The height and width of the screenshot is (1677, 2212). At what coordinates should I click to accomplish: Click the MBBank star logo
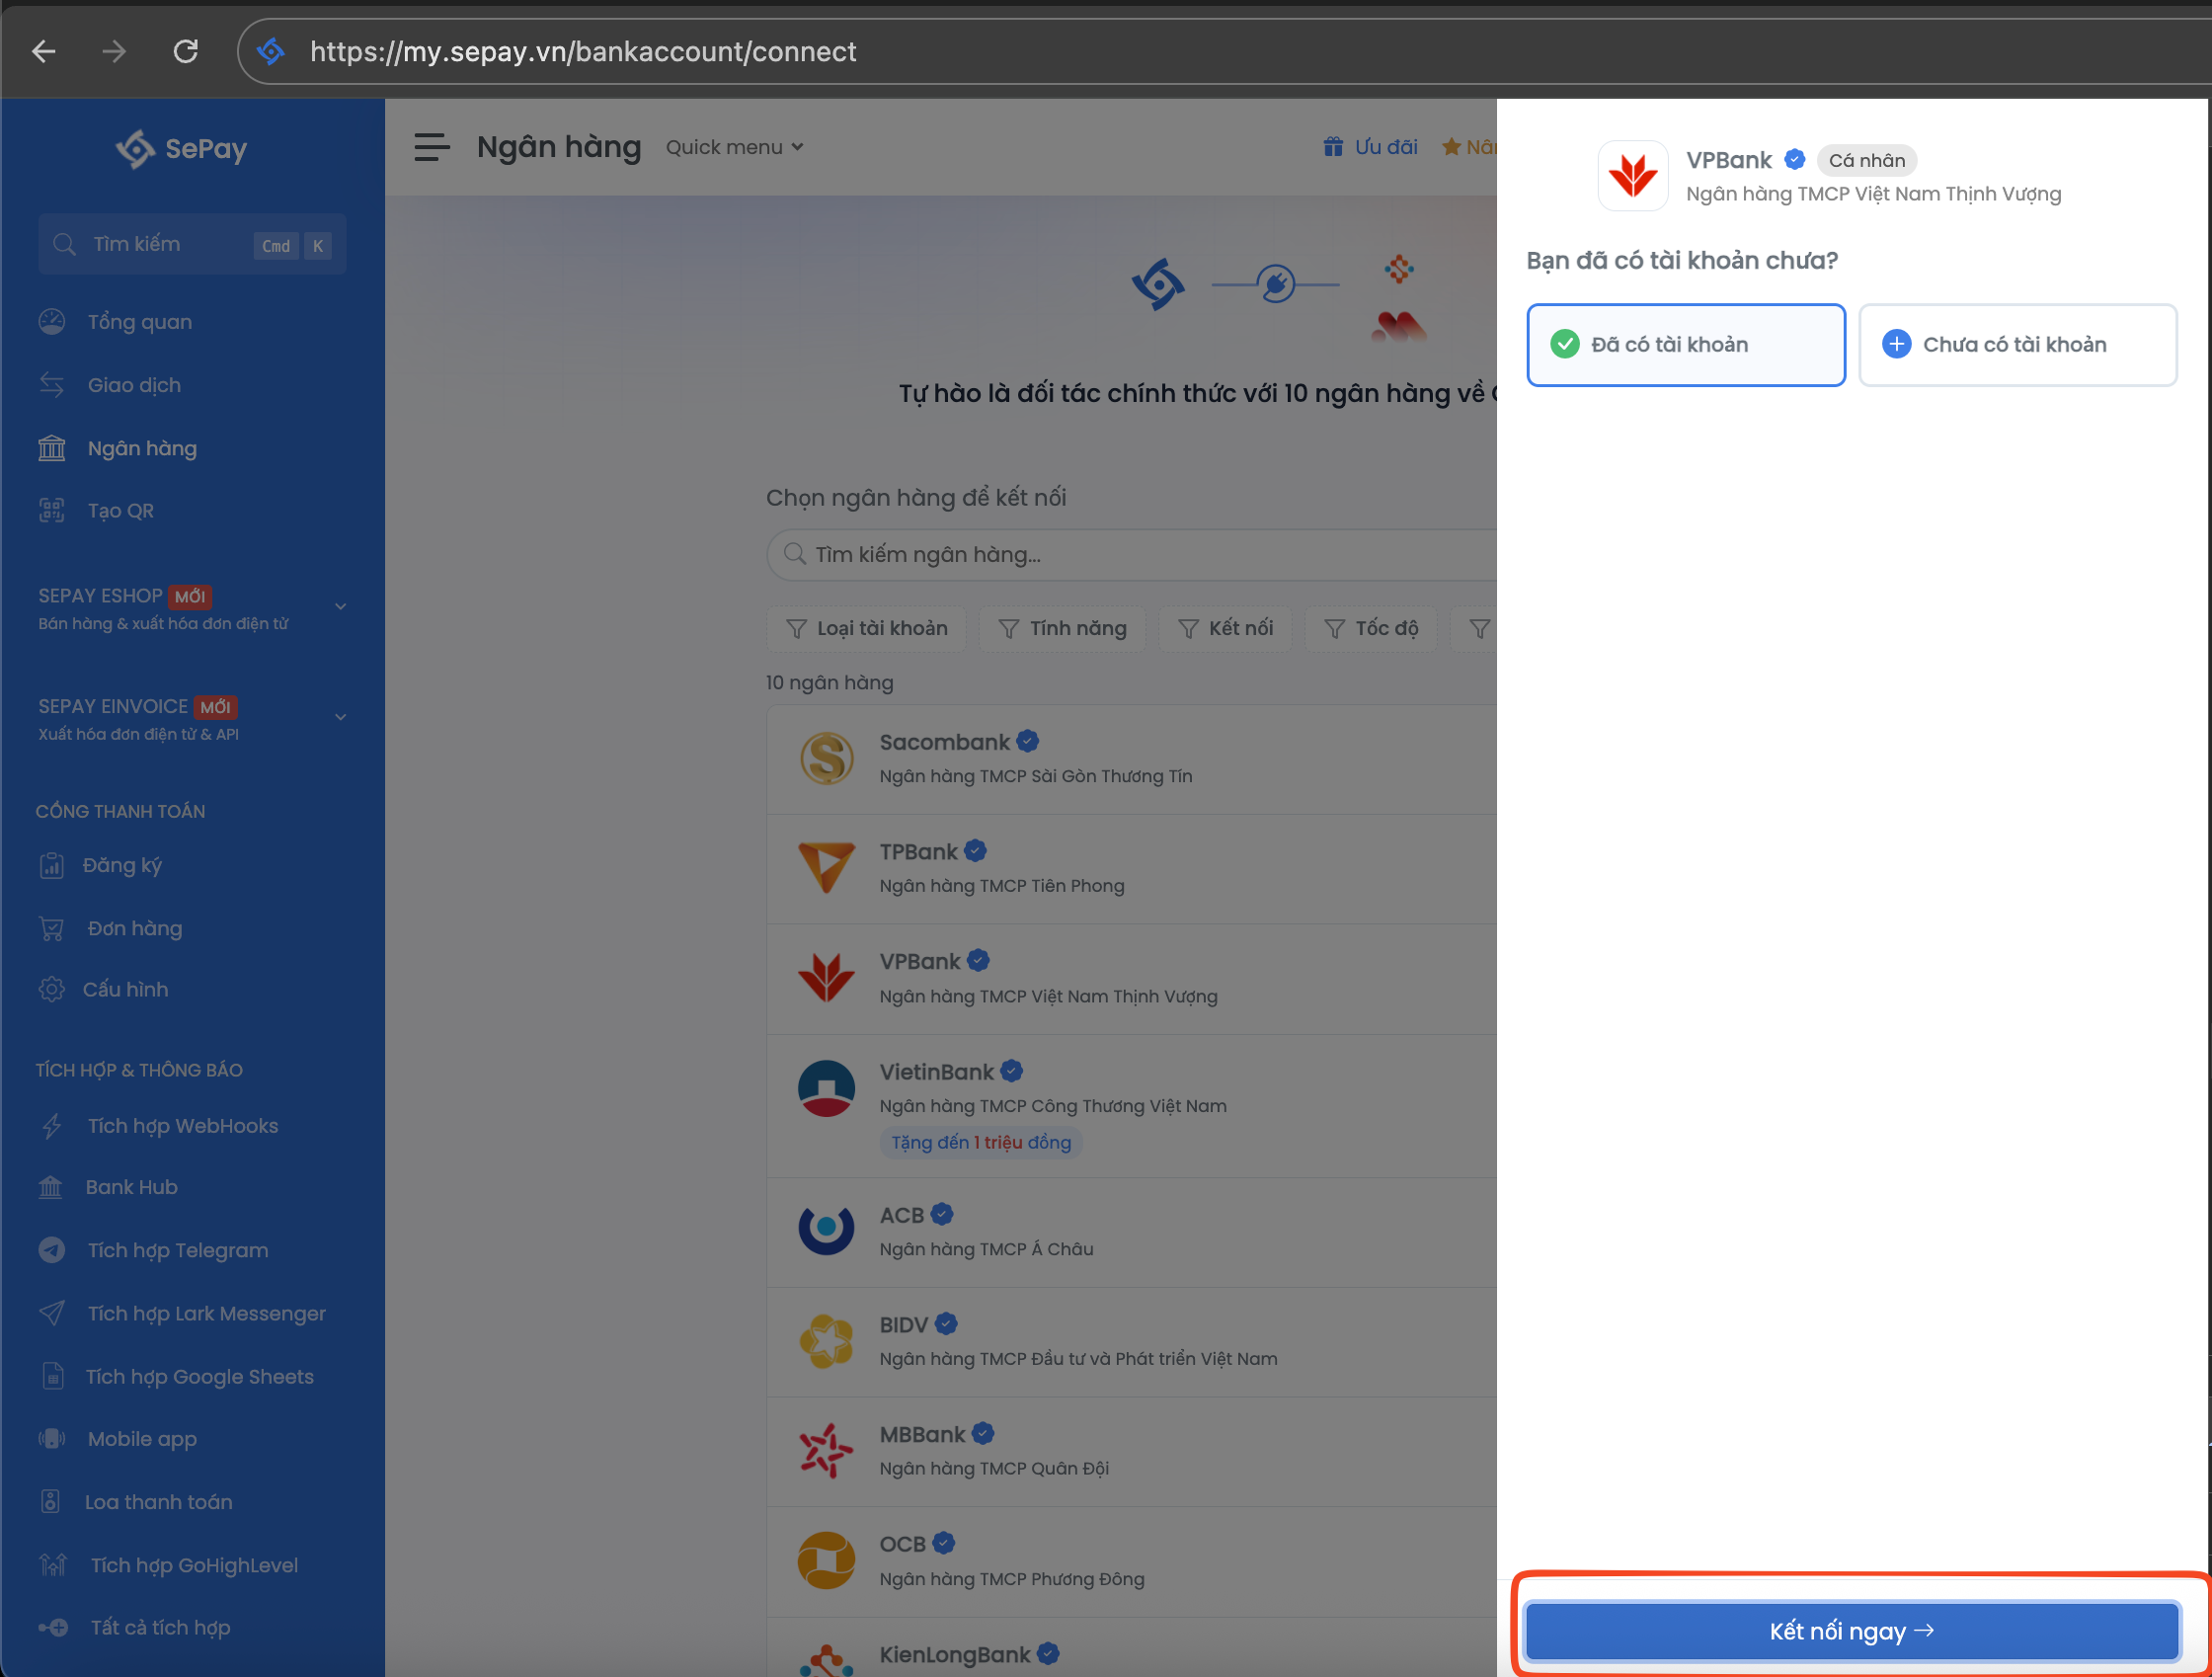(826, 1450)
